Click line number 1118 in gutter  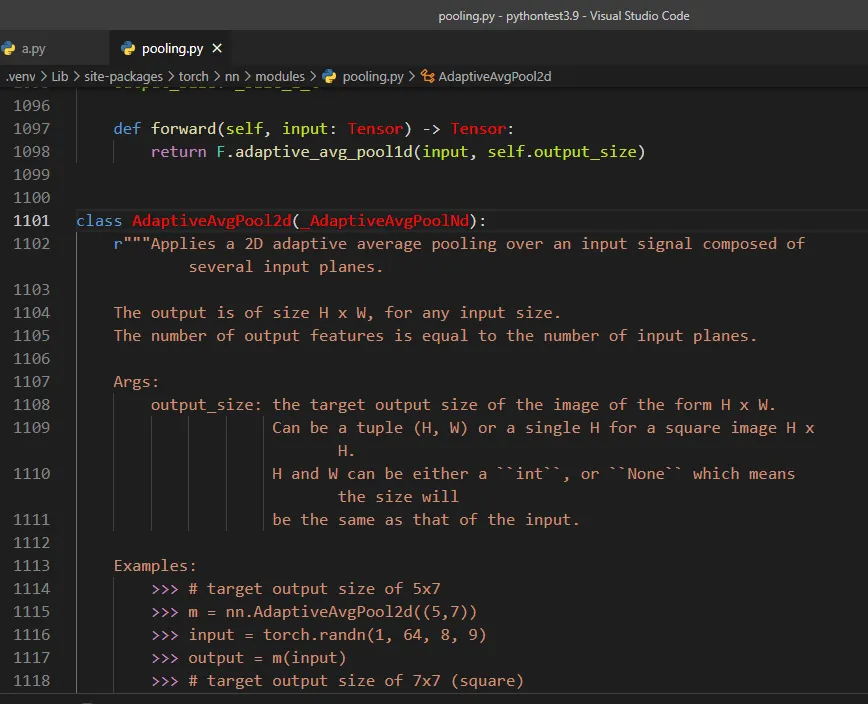tap(32, 681)
